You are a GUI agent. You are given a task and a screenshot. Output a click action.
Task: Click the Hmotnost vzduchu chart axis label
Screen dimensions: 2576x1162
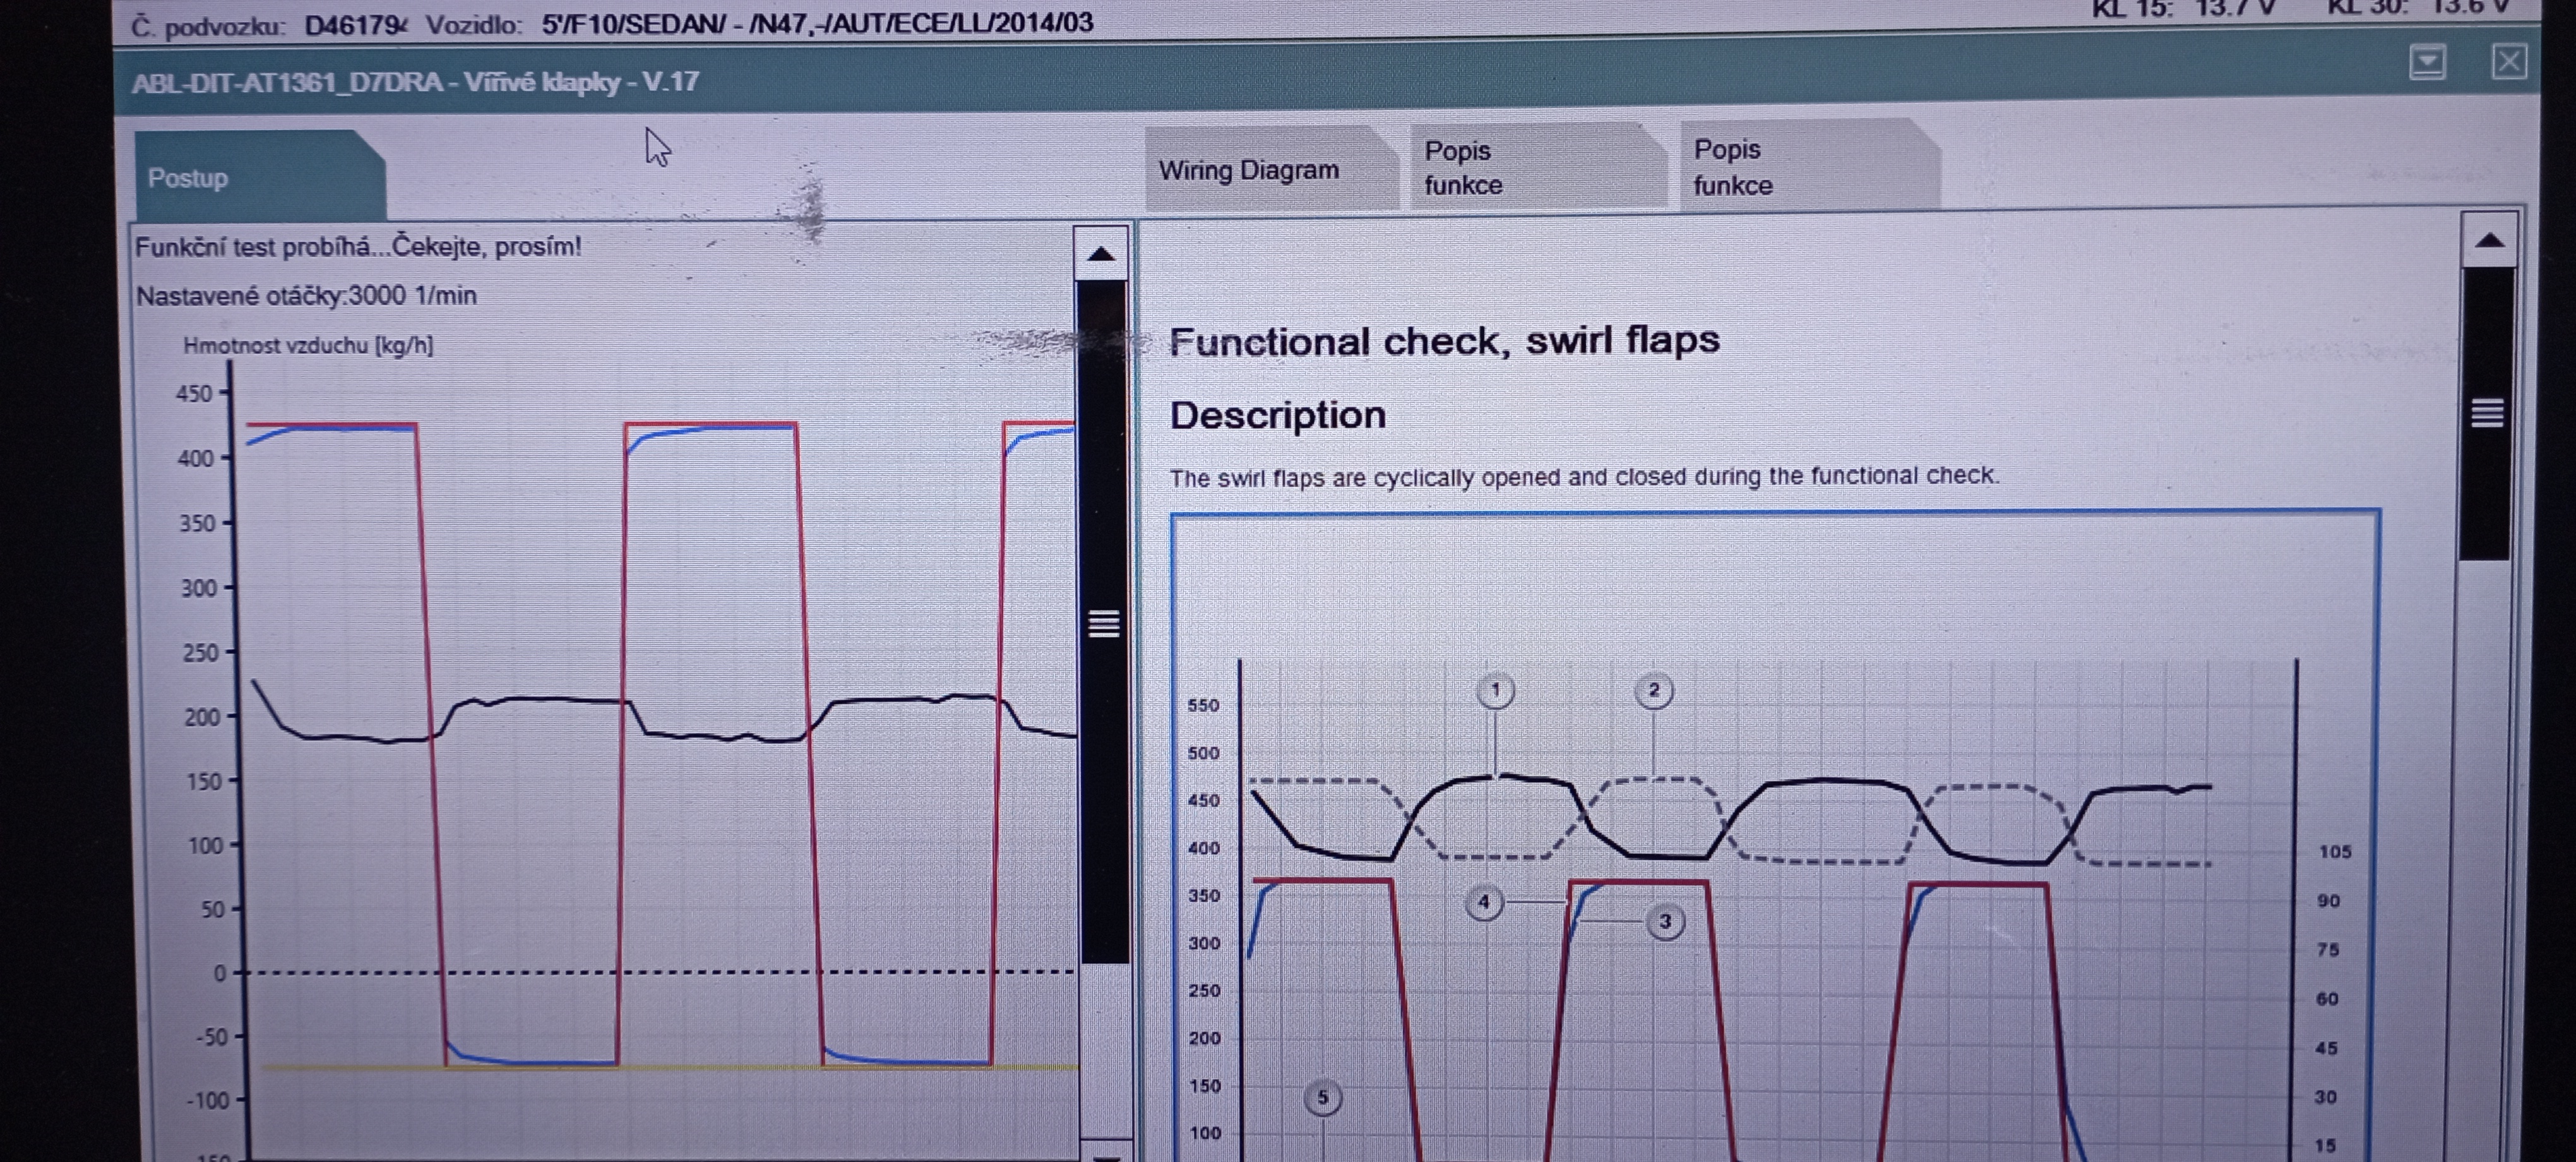coord(307,346)
